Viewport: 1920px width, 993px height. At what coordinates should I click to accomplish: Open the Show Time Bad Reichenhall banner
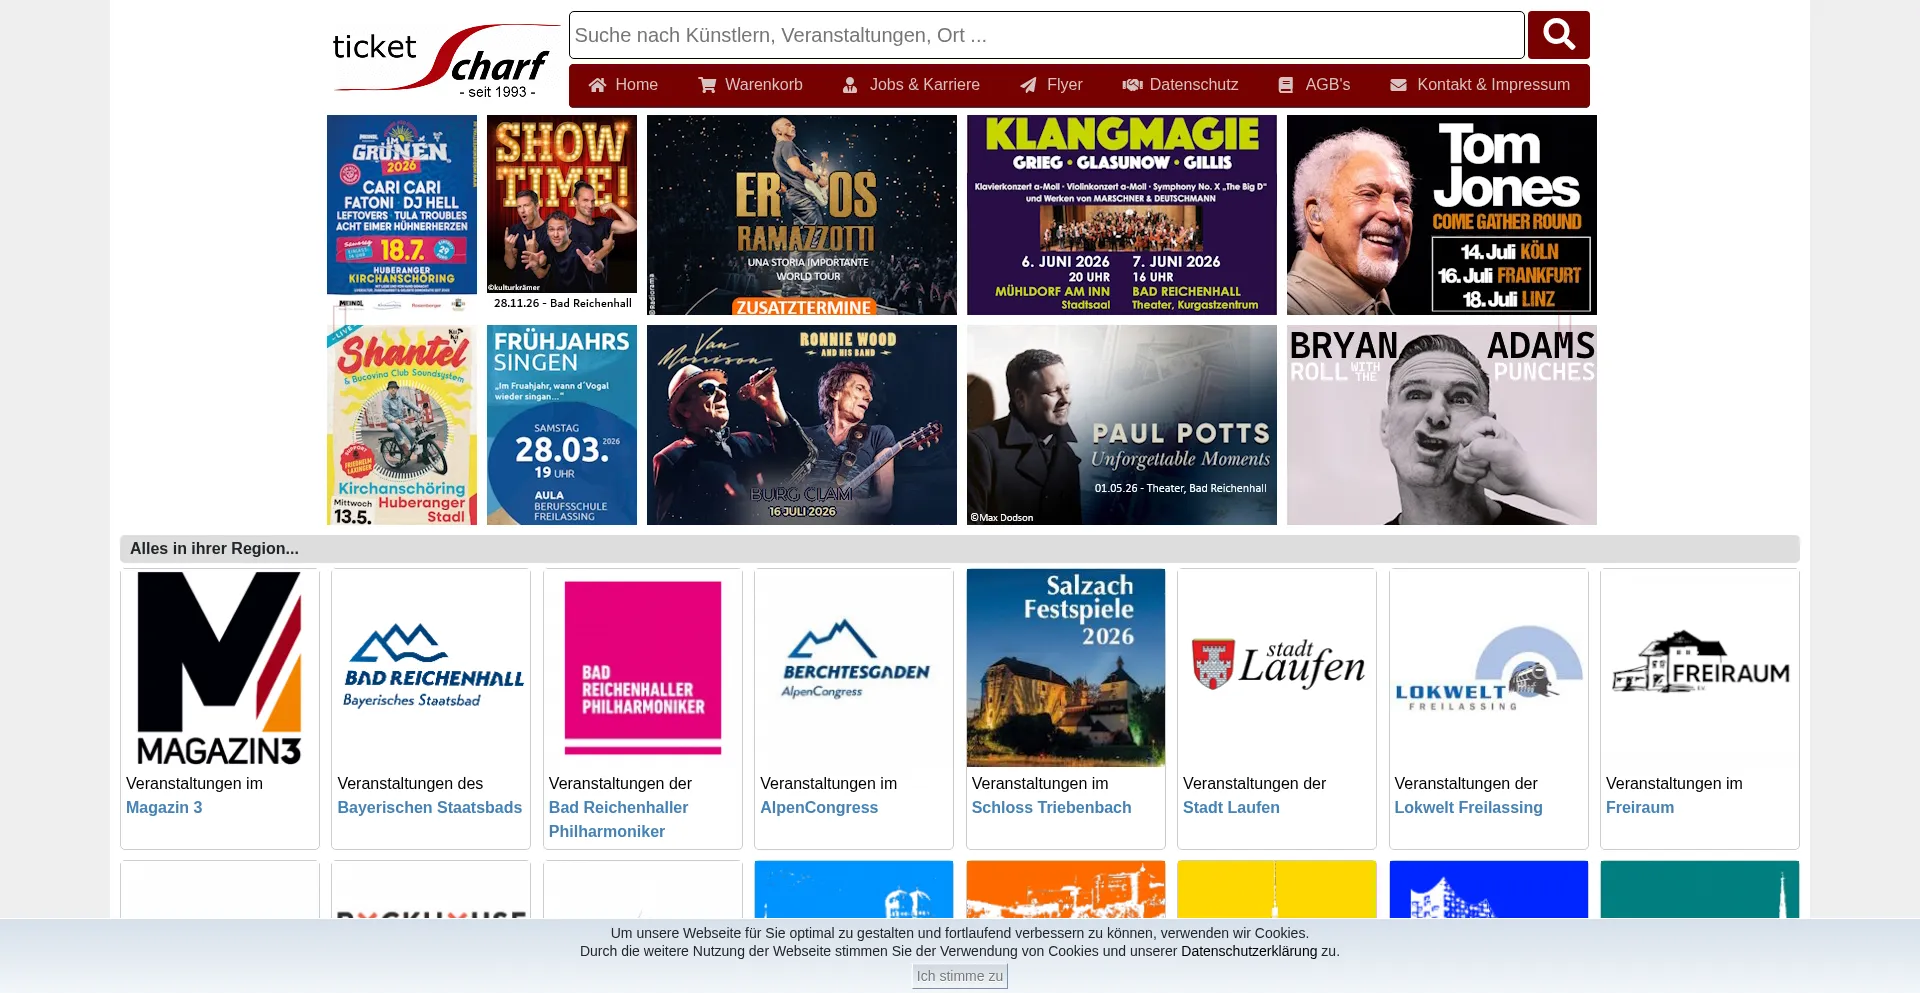(x=562, y=215)
